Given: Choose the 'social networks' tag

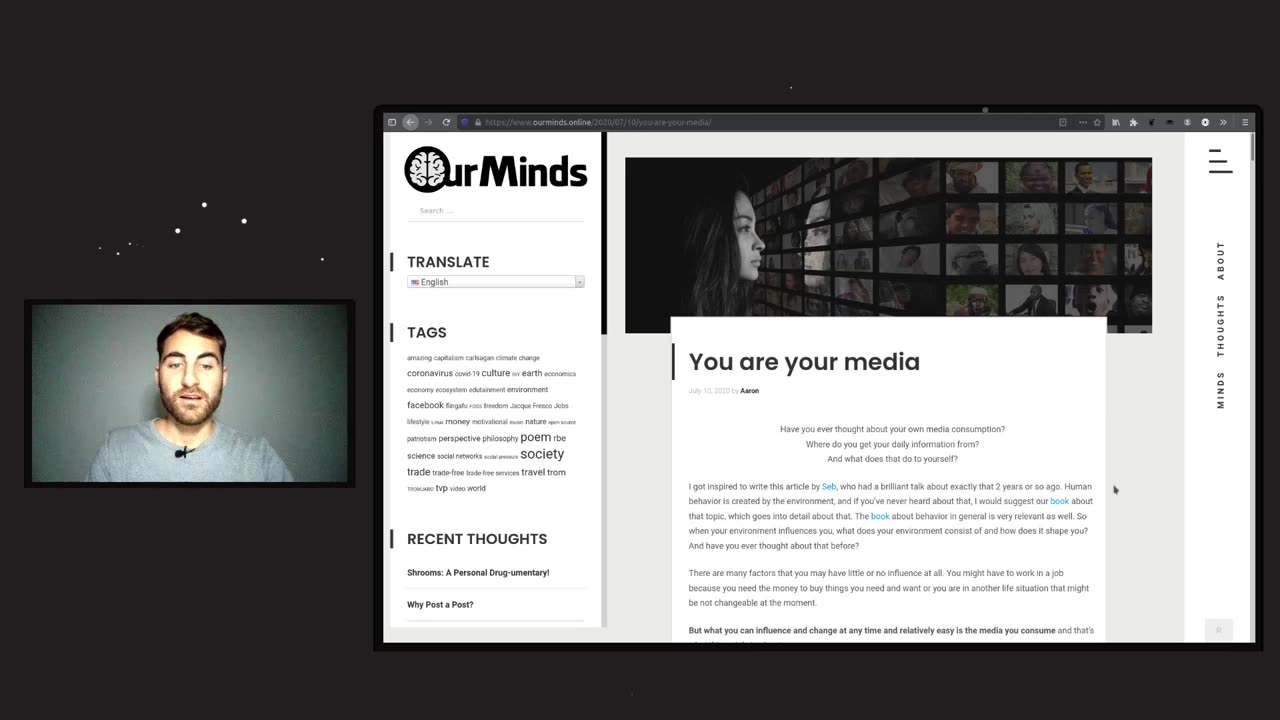Looking at the screenshot, I should point(459,456).
